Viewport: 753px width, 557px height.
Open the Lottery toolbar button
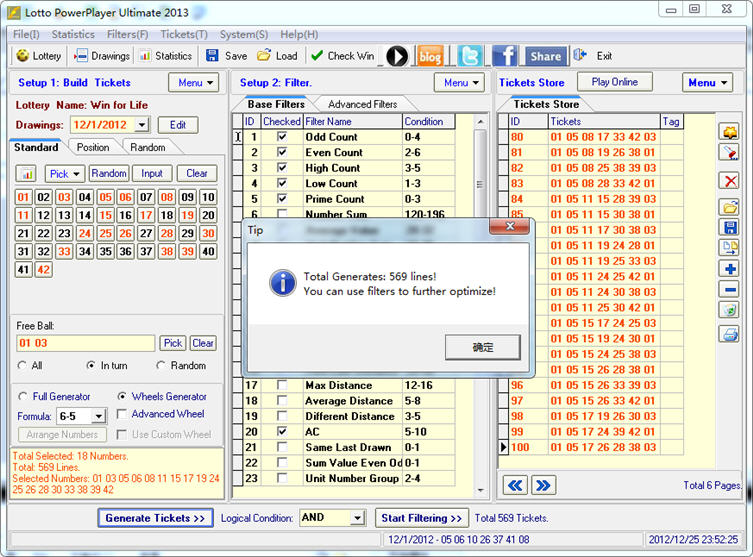pos(38,56)
